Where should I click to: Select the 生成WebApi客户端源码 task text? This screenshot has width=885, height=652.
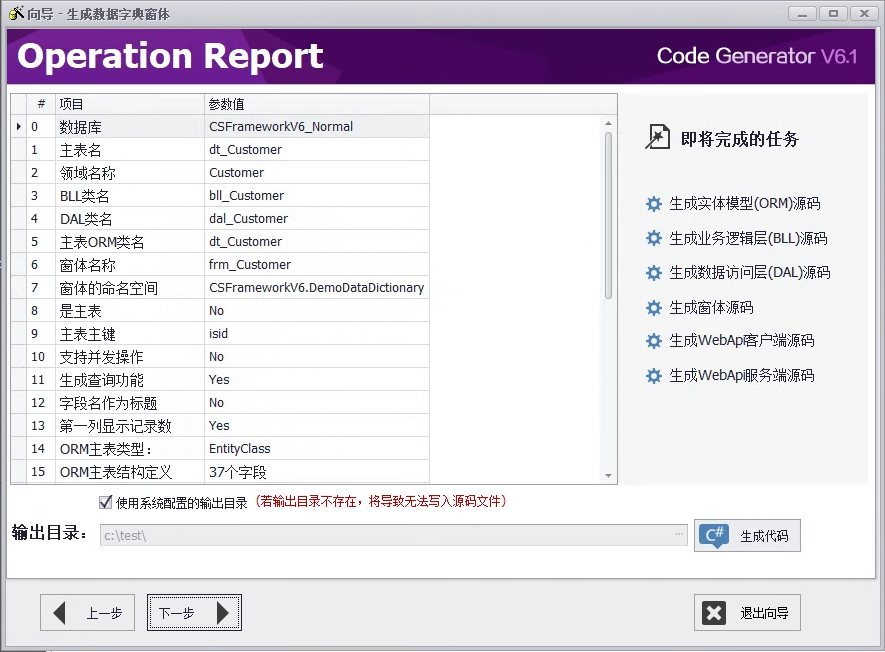742,340
